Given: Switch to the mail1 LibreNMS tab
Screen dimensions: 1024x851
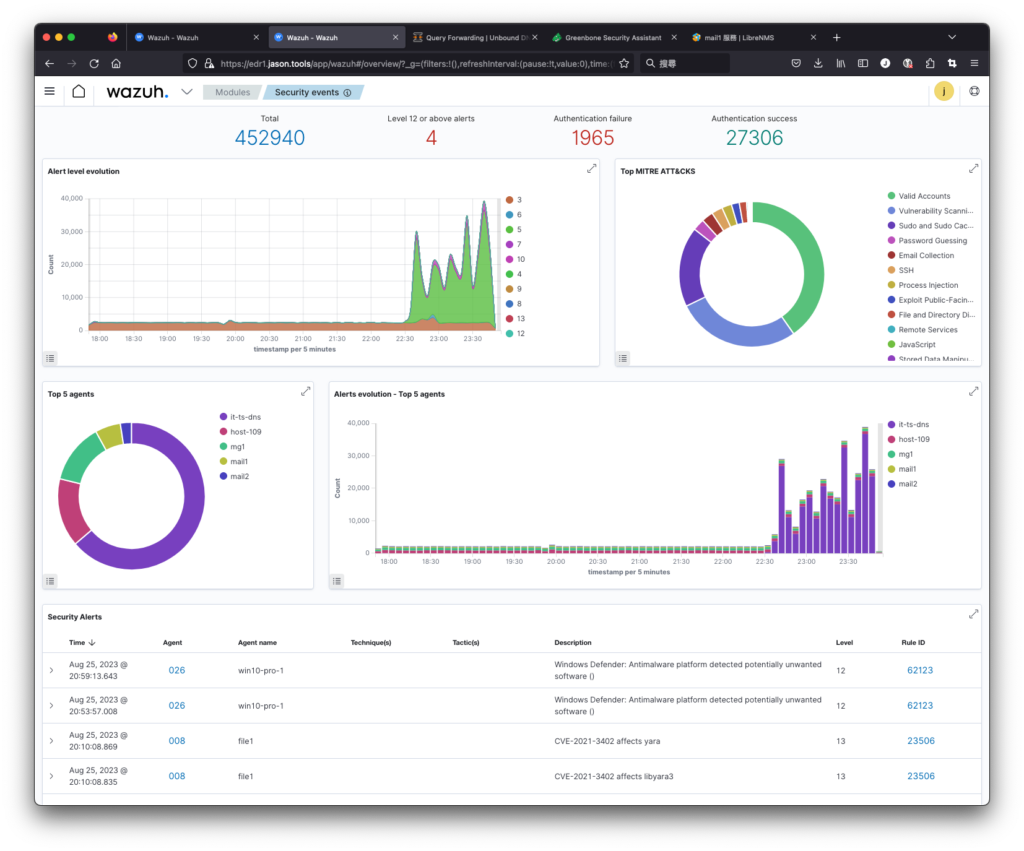Looking at the screenshot, I should pos(752,37).
